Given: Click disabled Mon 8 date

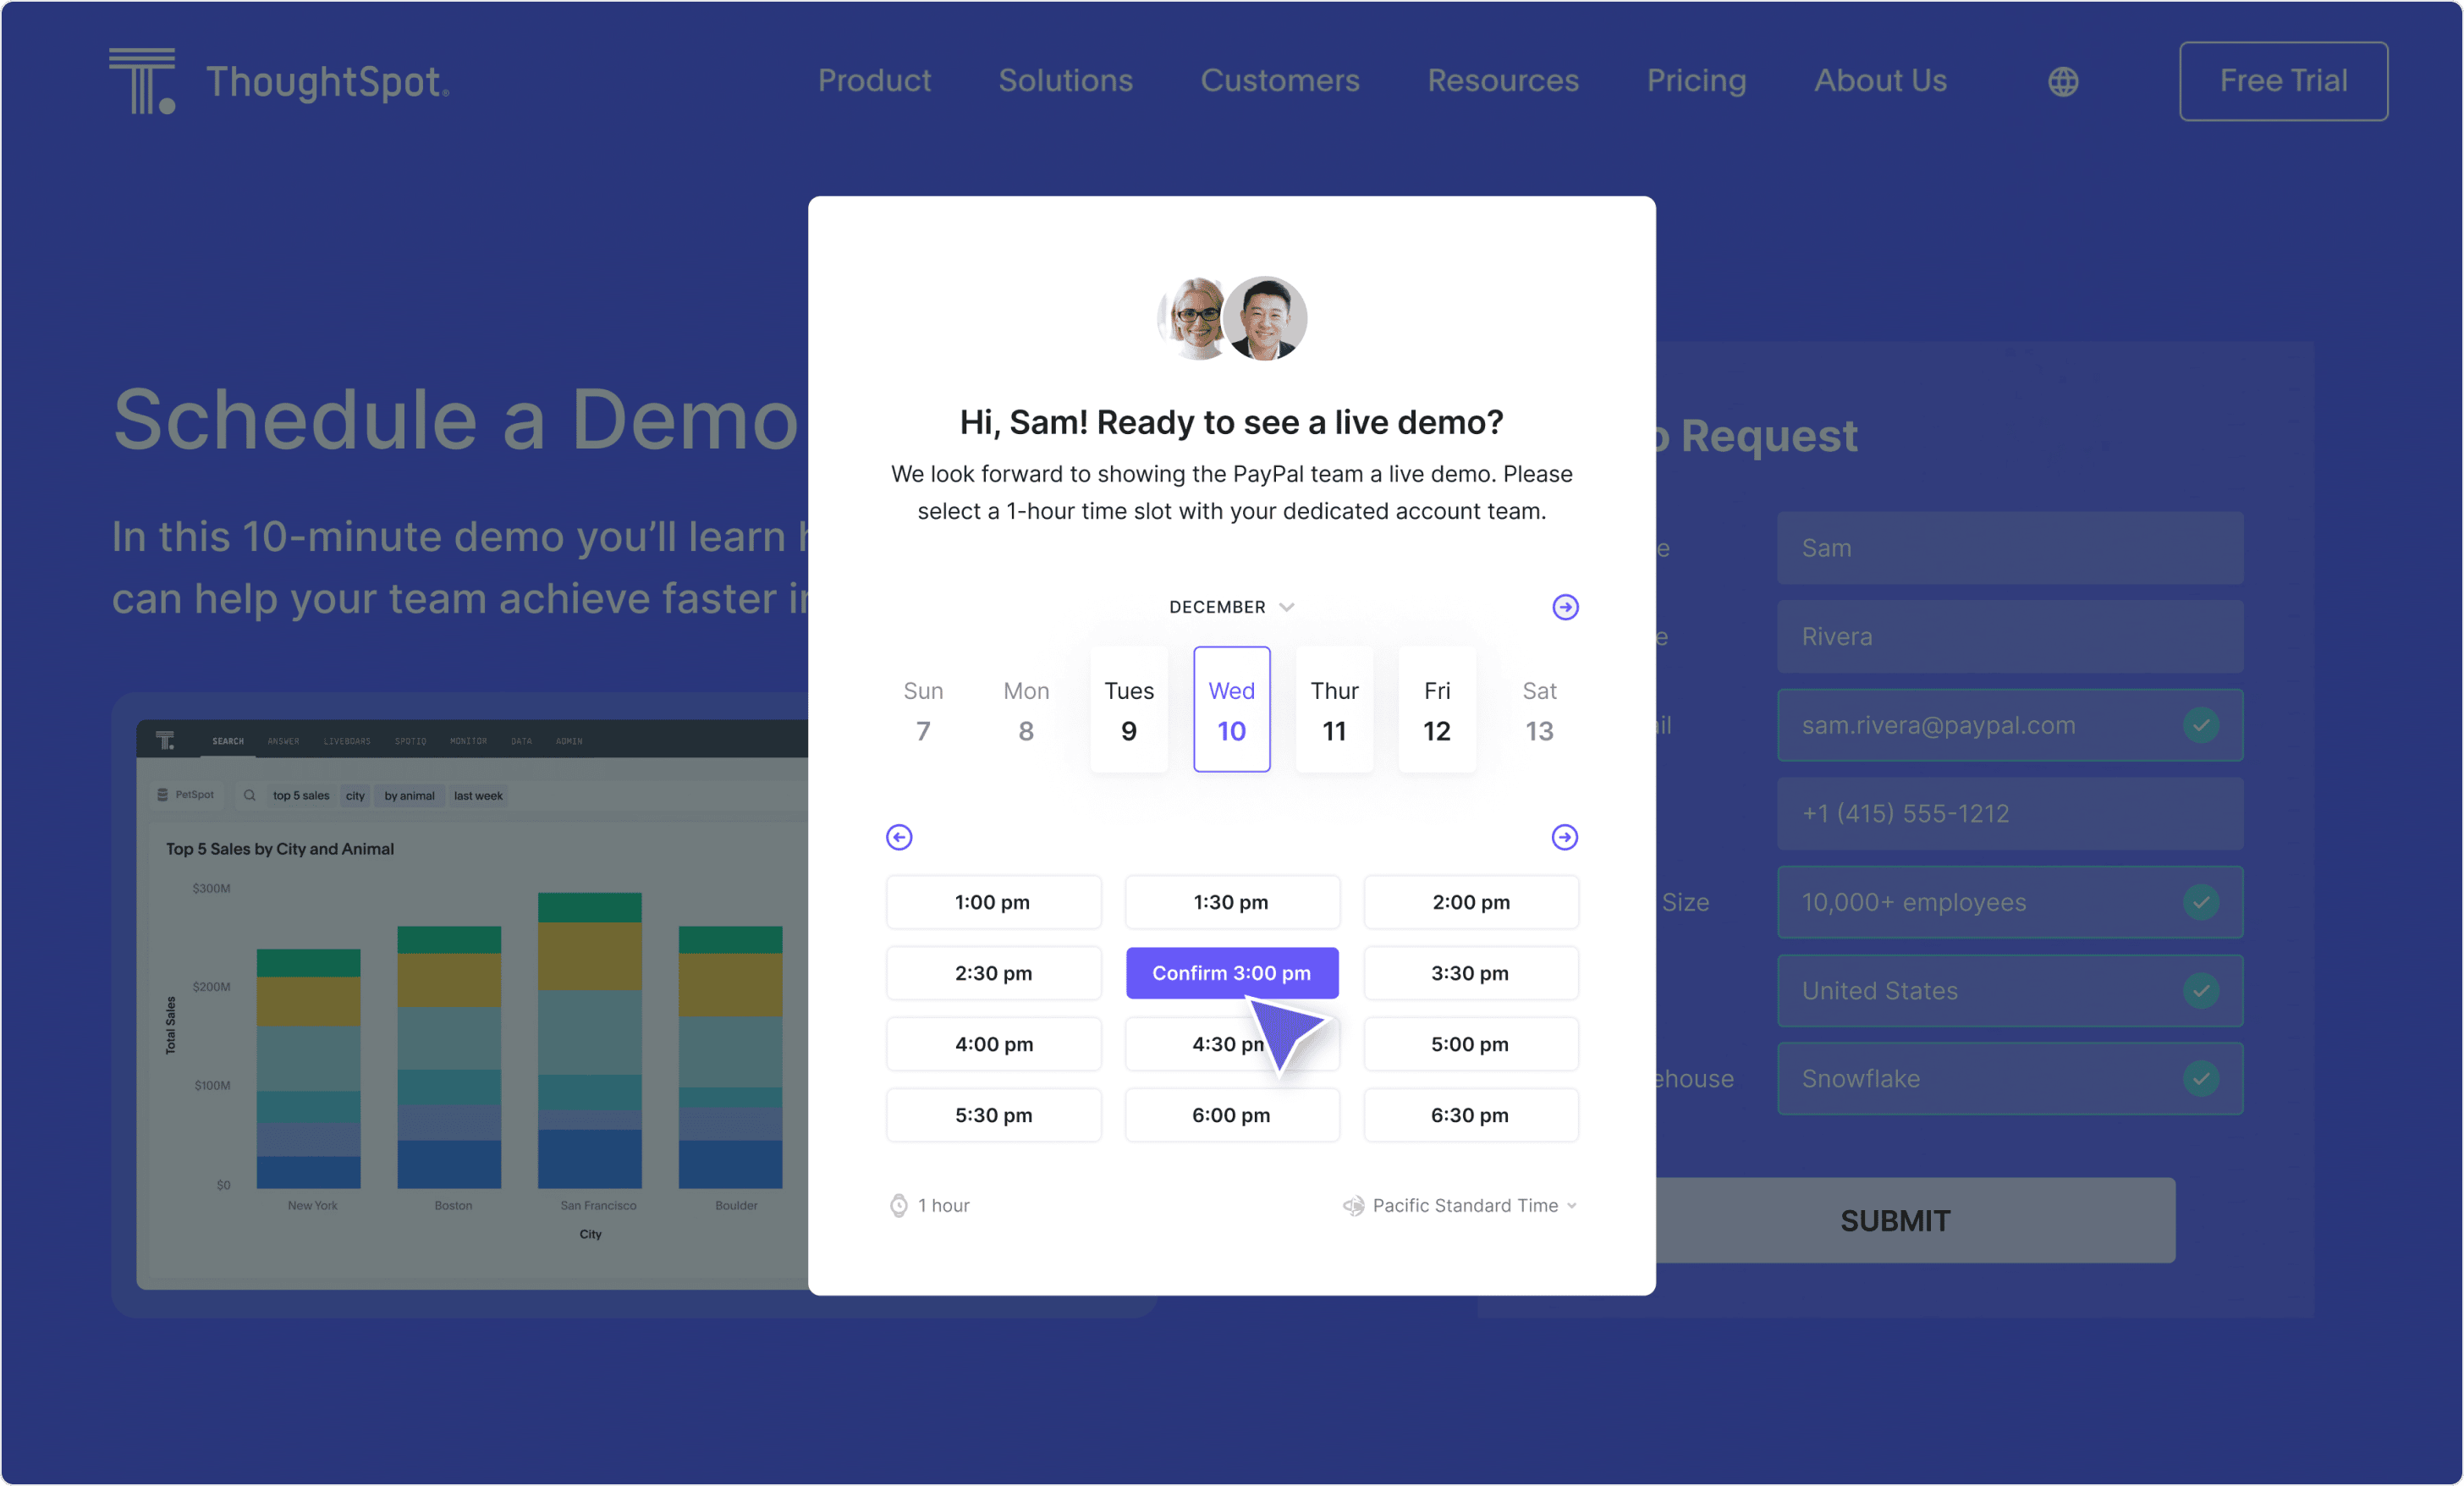Looking at the screenshot, I should pos(1026,710).
